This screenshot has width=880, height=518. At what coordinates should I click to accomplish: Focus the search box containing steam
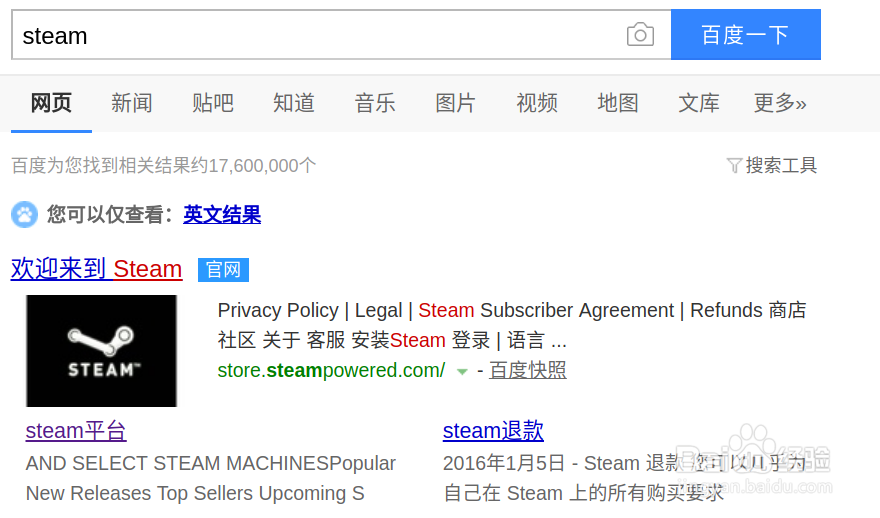(x=341, y=34)
